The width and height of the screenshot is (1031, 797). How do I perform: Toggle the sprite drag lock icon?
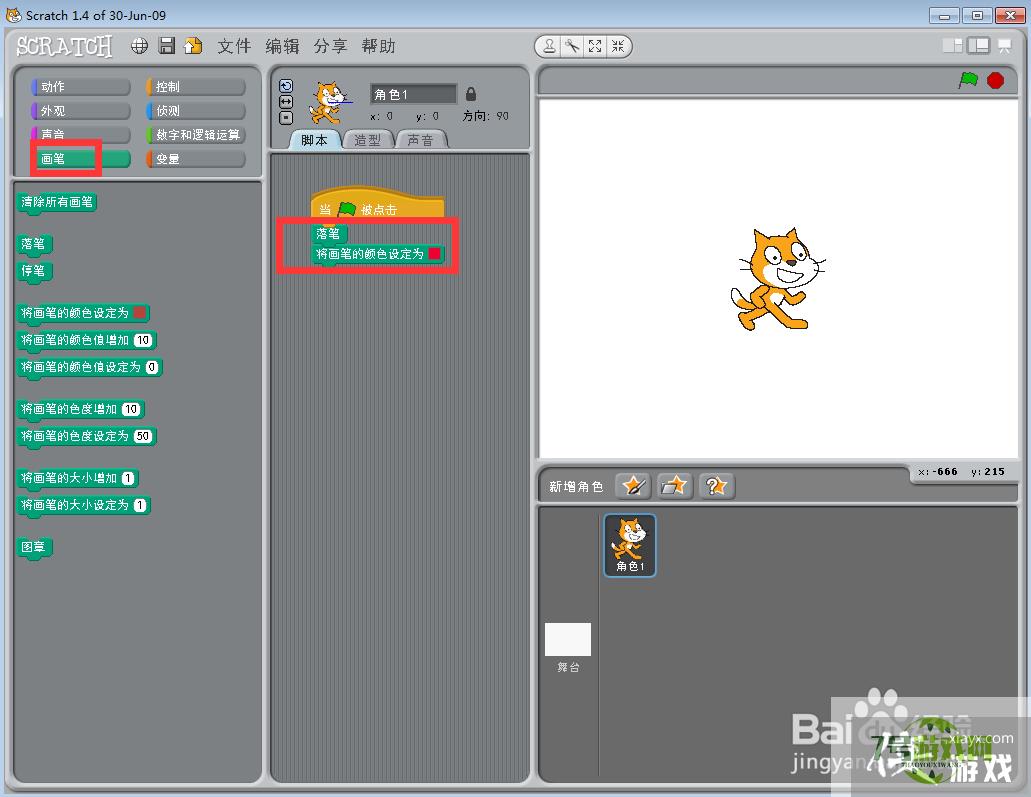click(x=470, y=94)
